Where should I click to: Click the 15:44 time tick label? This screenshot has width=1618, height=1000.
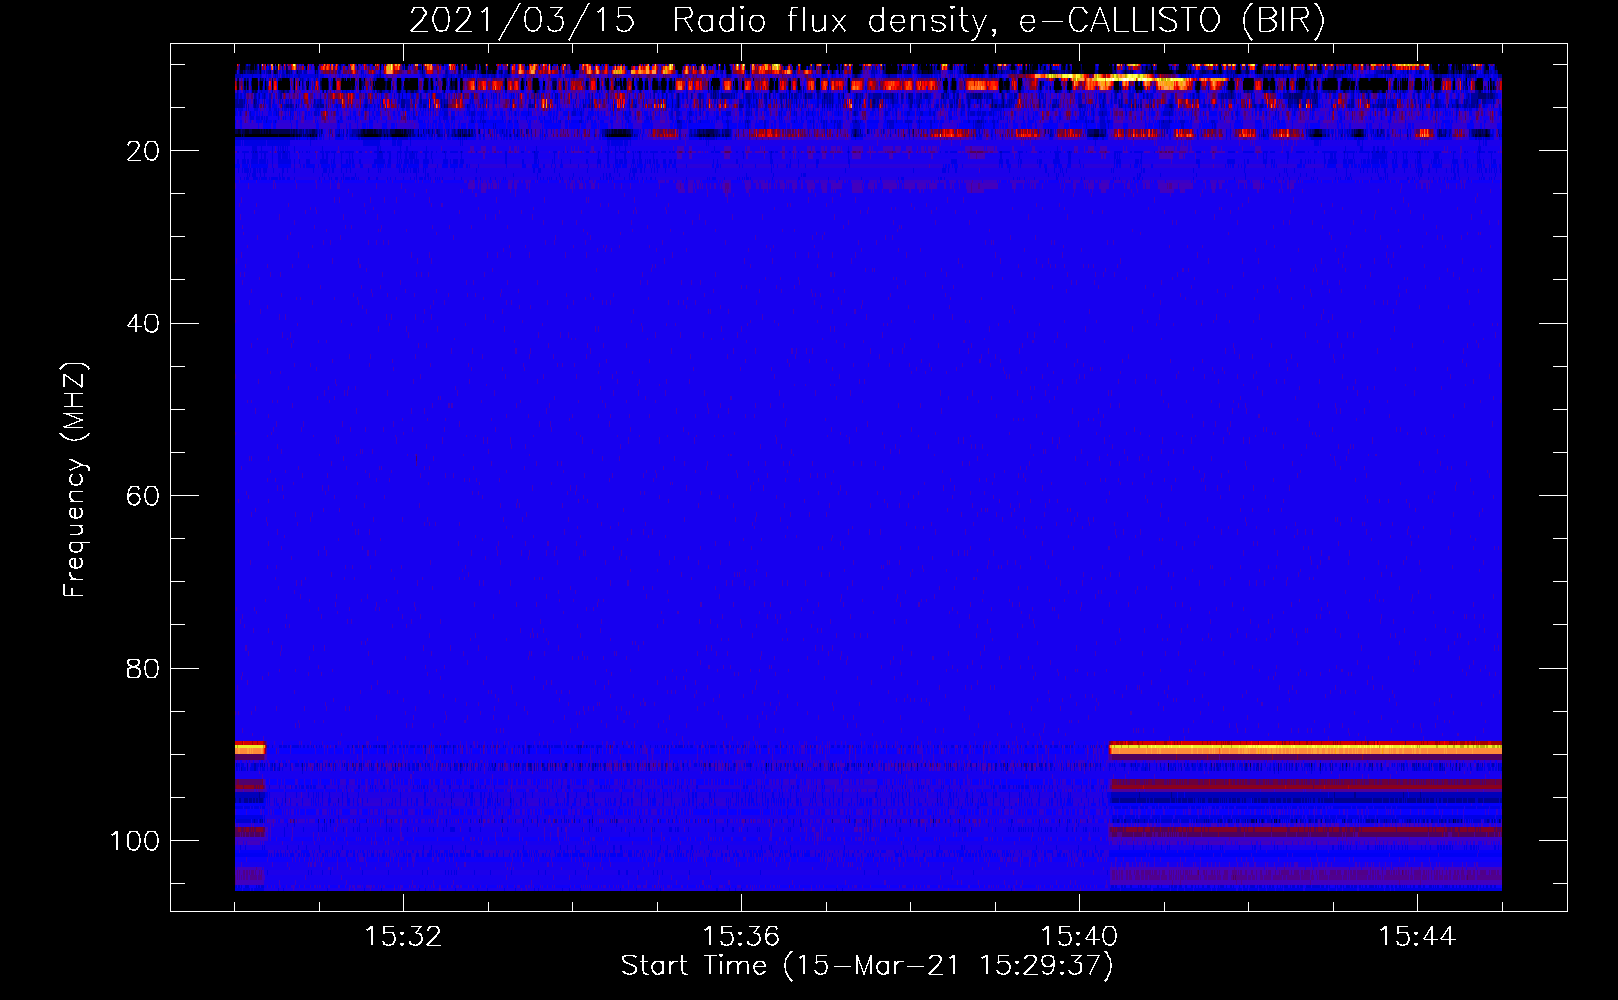coord(1417,937)
